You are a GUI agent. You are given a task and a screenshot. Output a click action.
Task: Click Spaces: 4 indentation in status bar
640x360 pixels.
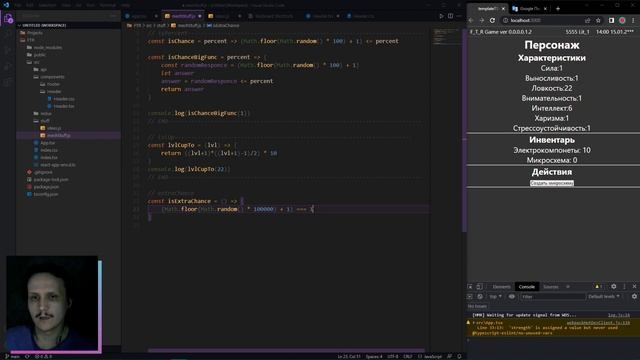pos(374,357)
